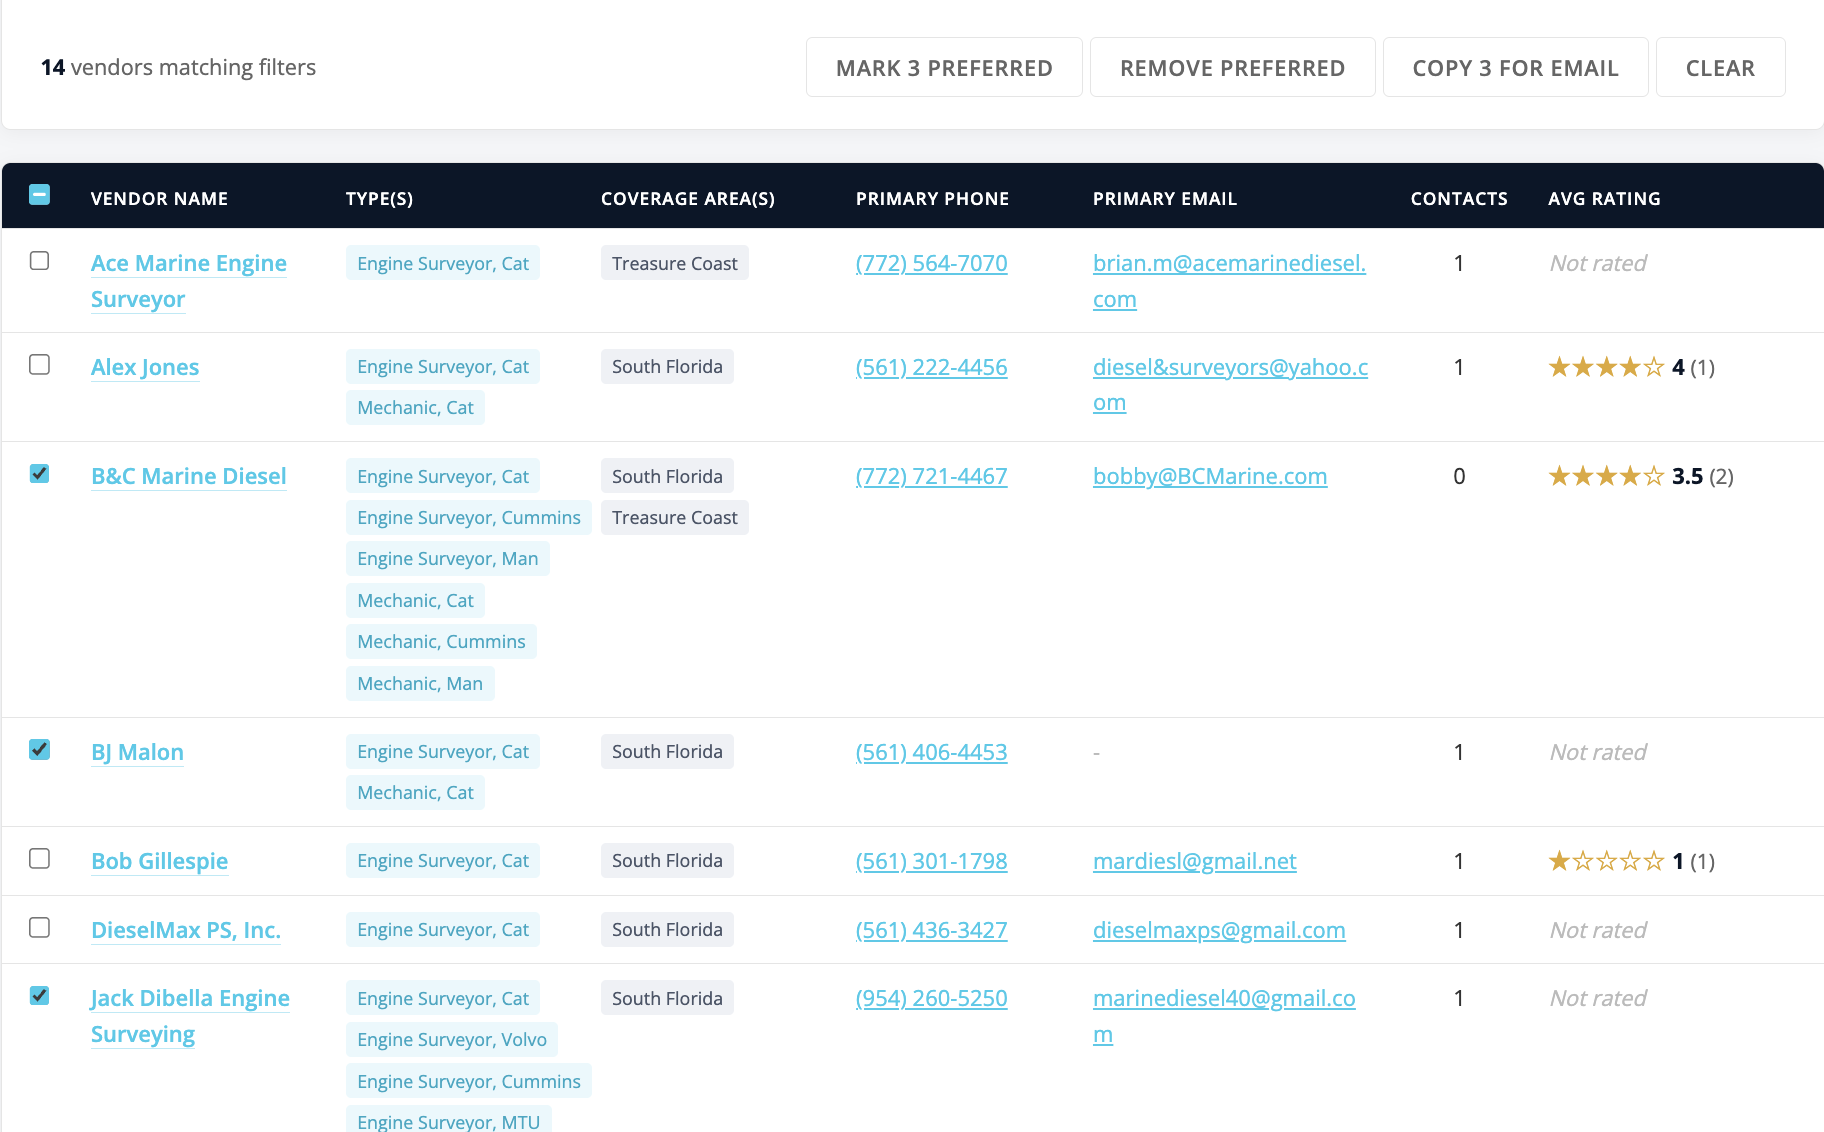The width and height of the screenshot is (1824, 1132).
Task: Open the DieselMax PS, Inc. vendor
Action: [186, 930]
